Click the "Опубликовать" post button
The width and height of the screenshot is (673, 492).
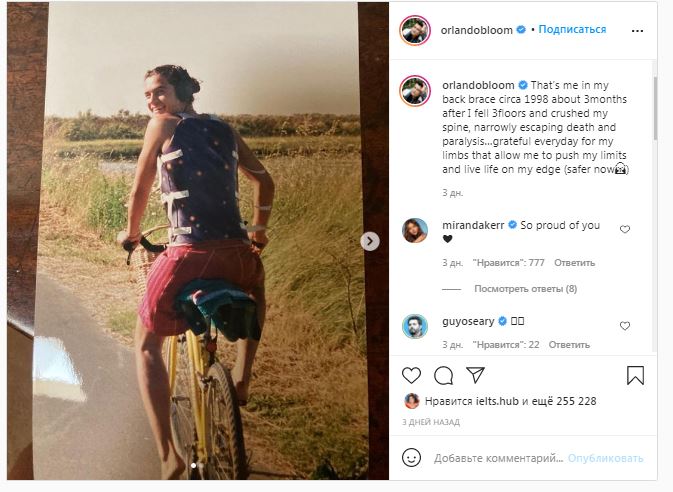pos(605,458)
